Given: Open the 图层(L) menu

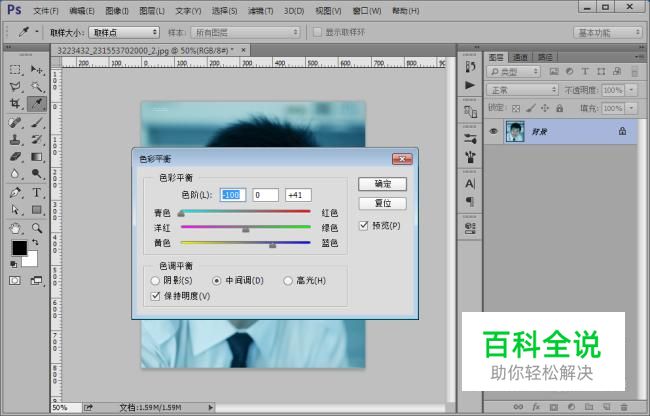Looking at the screenshot, I should pos(152,11).
